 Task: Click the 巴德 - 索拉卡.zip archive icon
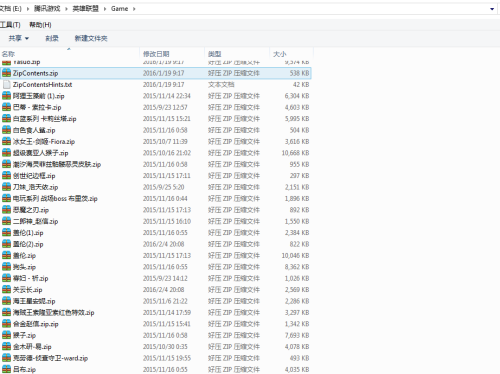tap(6, 107)
